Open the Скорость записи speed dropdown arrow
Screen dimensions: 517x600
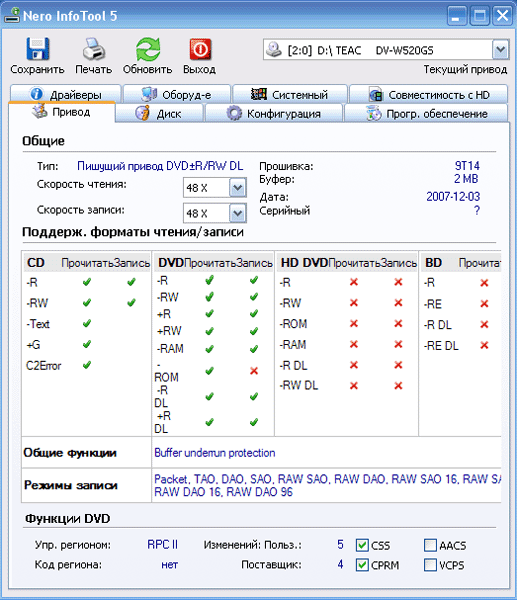[238, 213]
